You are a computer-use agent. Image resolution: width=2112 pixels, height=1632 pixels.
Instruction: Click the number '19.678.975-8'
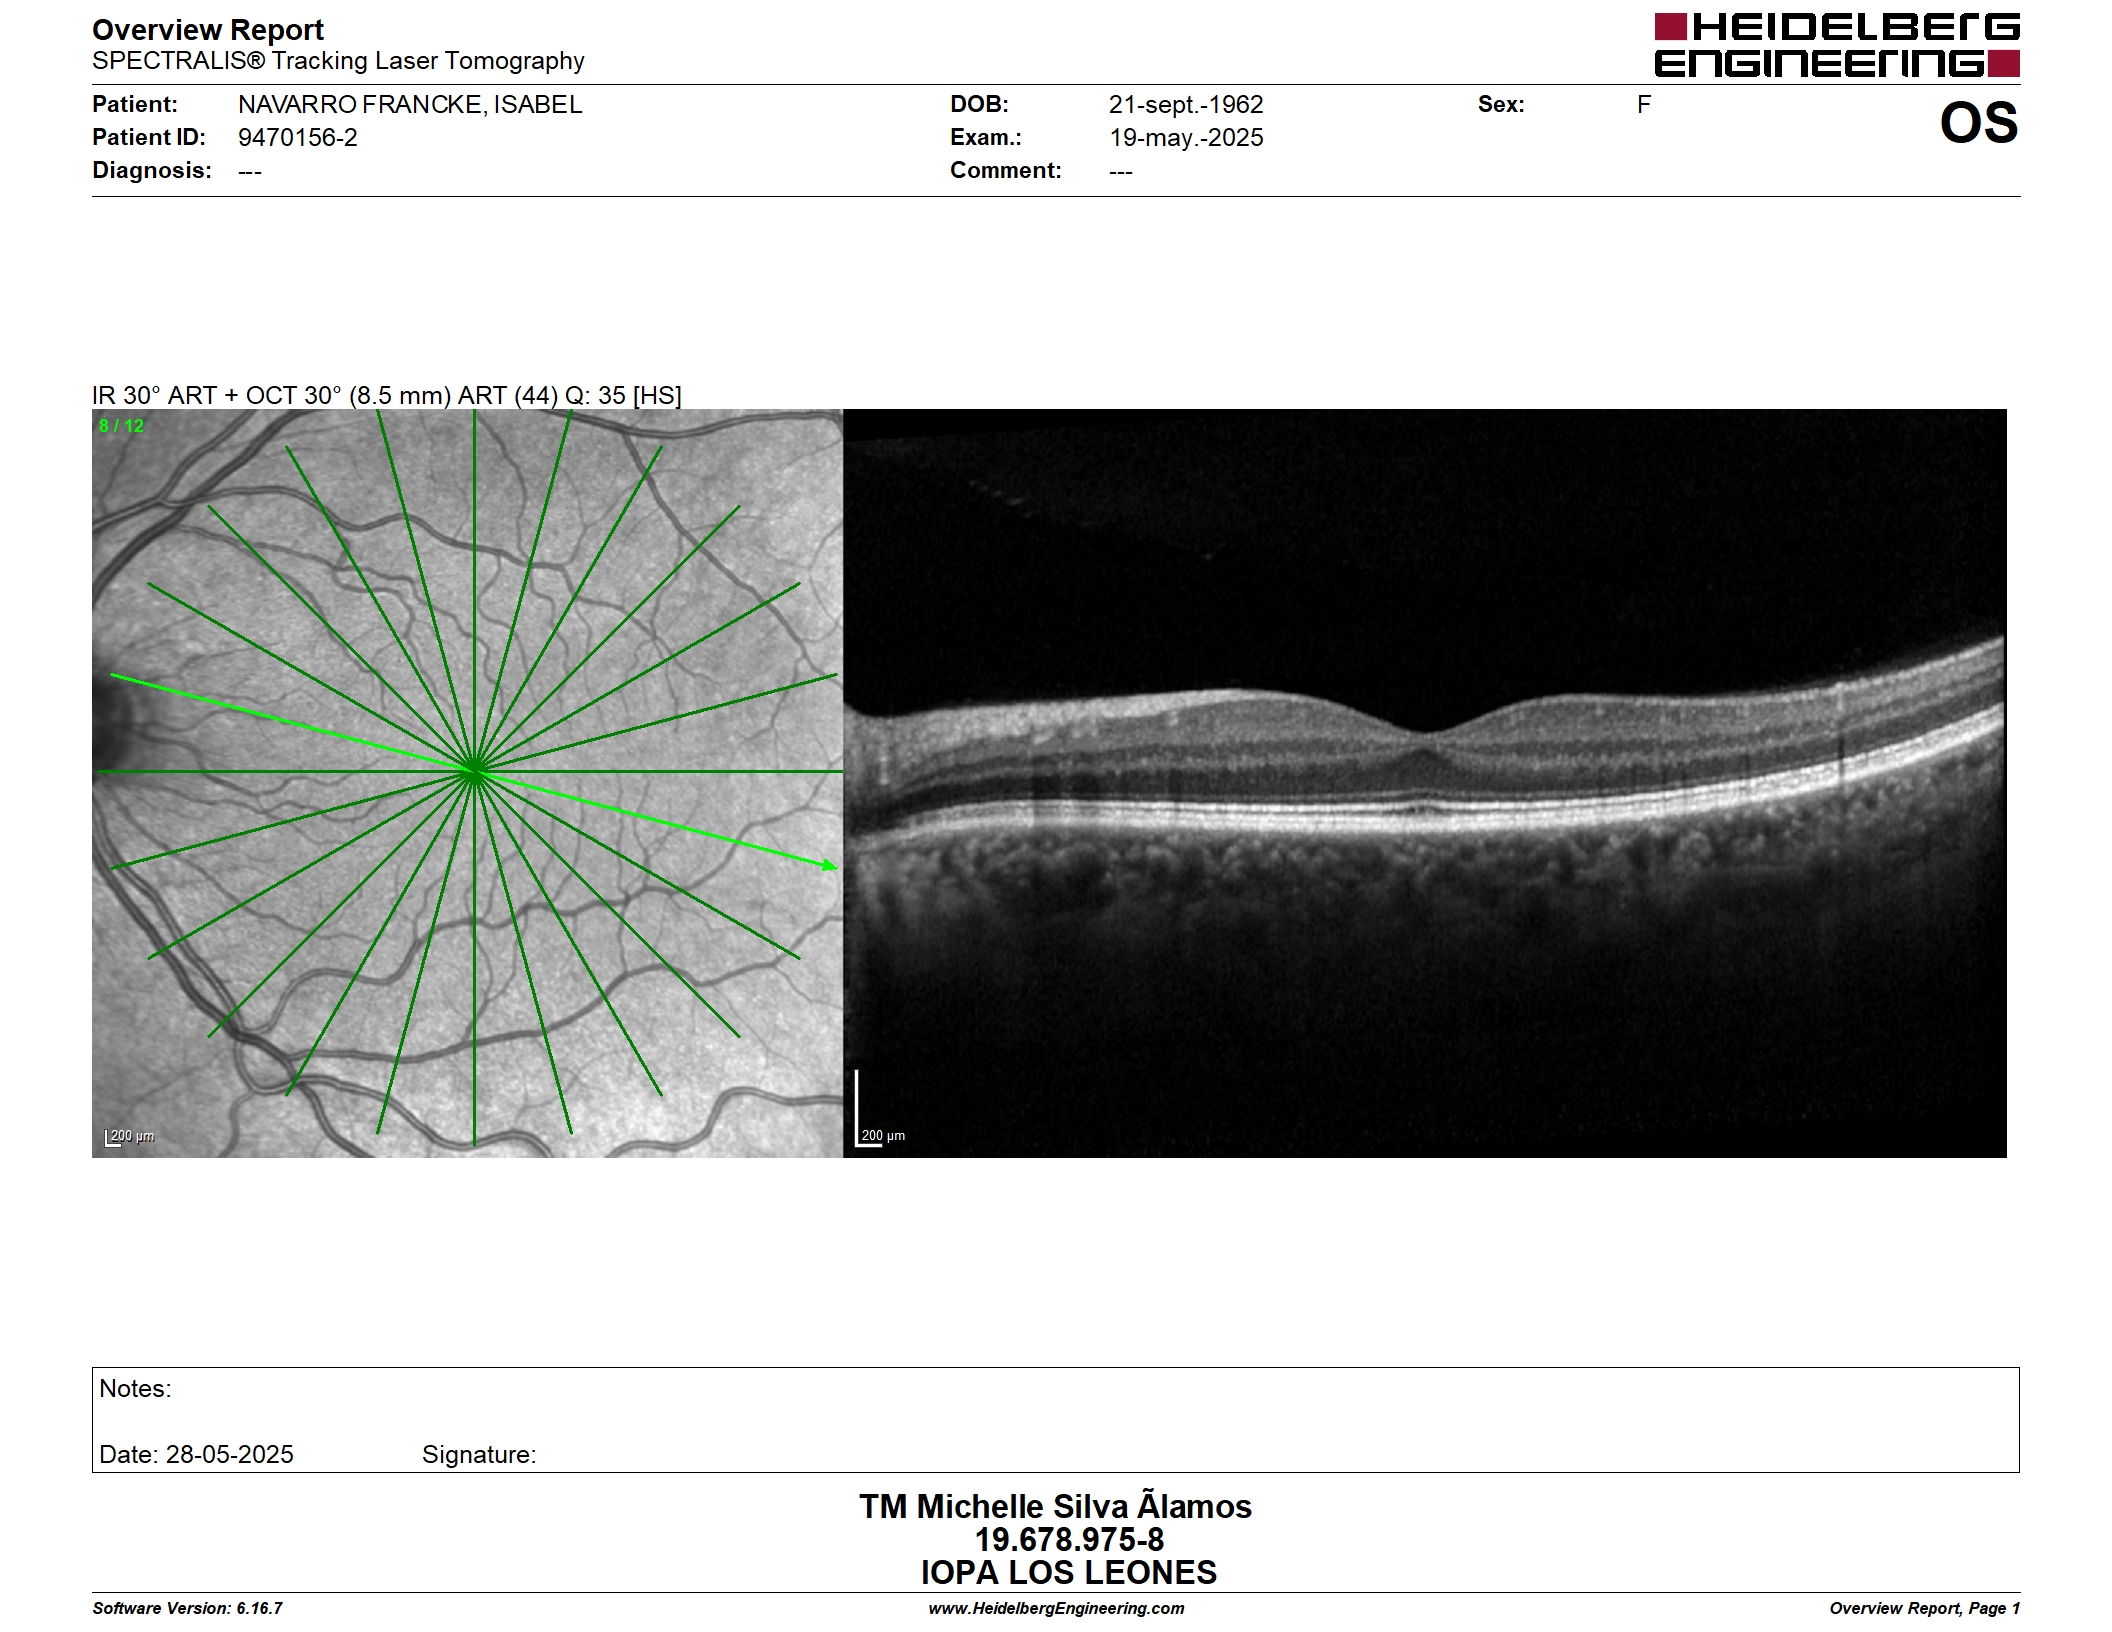pyautogui.click(x=1069, y=1539)
